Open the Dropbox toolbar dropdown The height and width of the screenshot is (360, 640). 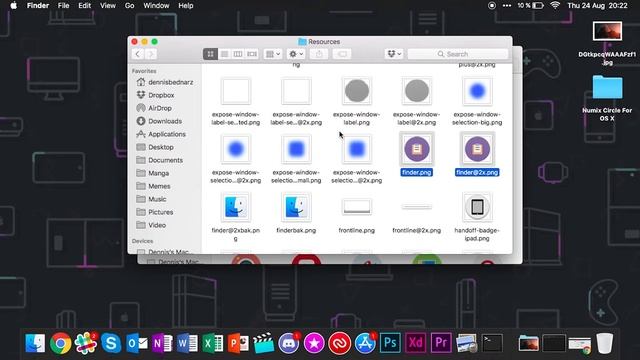pos(393,54)
